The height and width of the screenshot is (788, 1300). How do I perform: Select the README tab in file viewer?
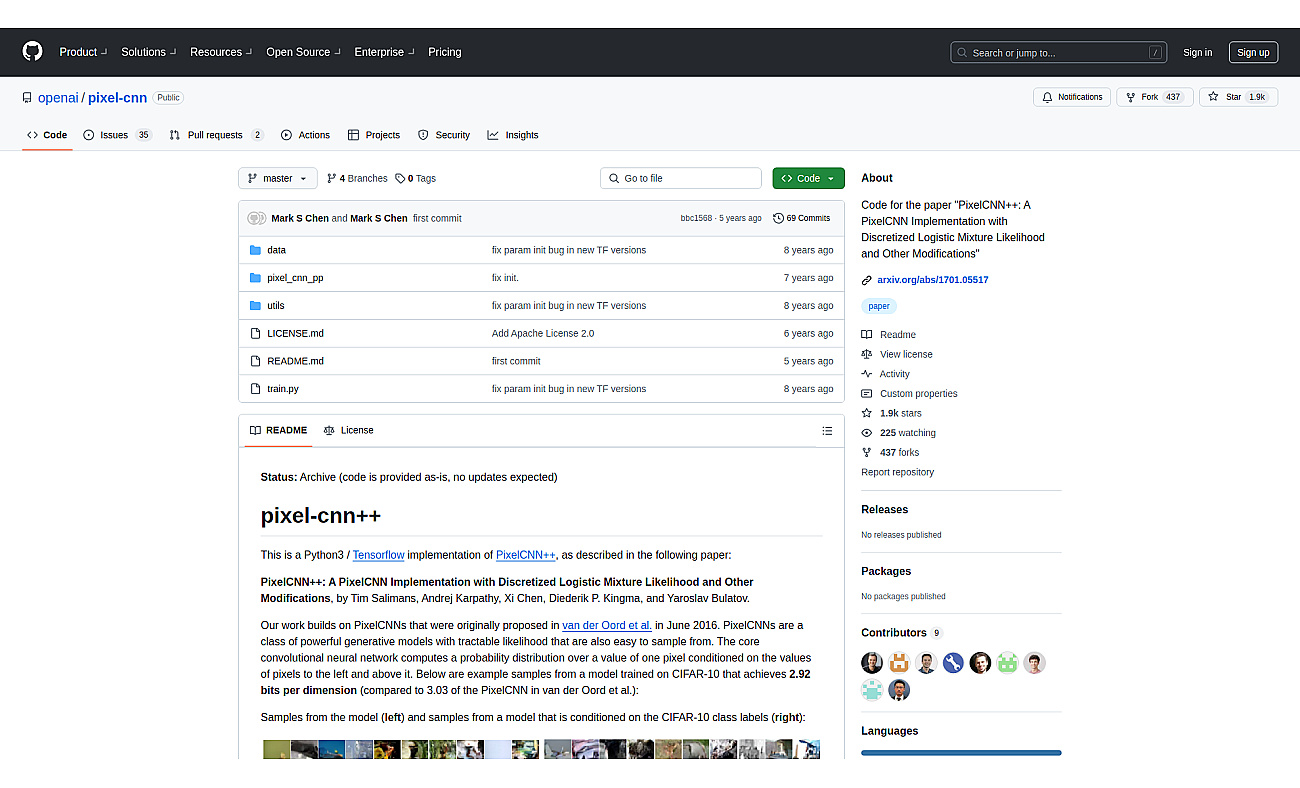pos(278,430)
